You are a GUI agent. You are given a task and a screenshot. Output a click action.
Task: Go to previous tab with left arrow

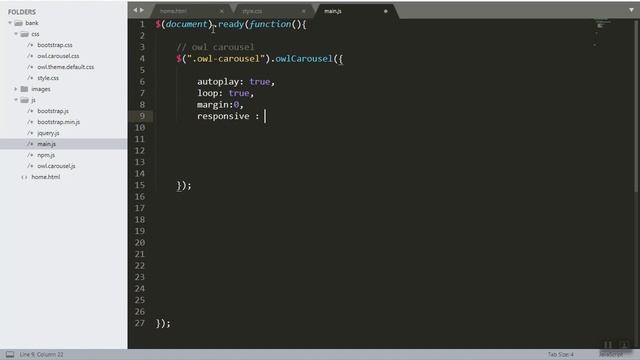point(135,10)
